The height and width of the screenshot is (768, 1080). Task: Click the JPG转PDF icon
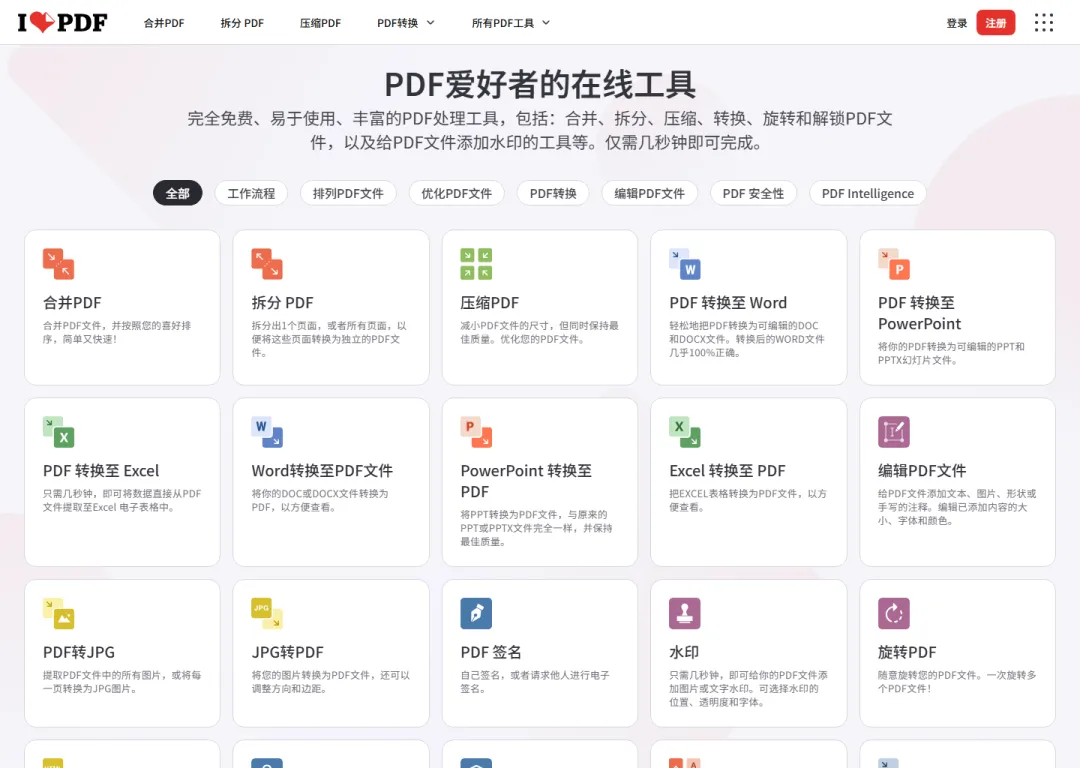click(267, 613)
